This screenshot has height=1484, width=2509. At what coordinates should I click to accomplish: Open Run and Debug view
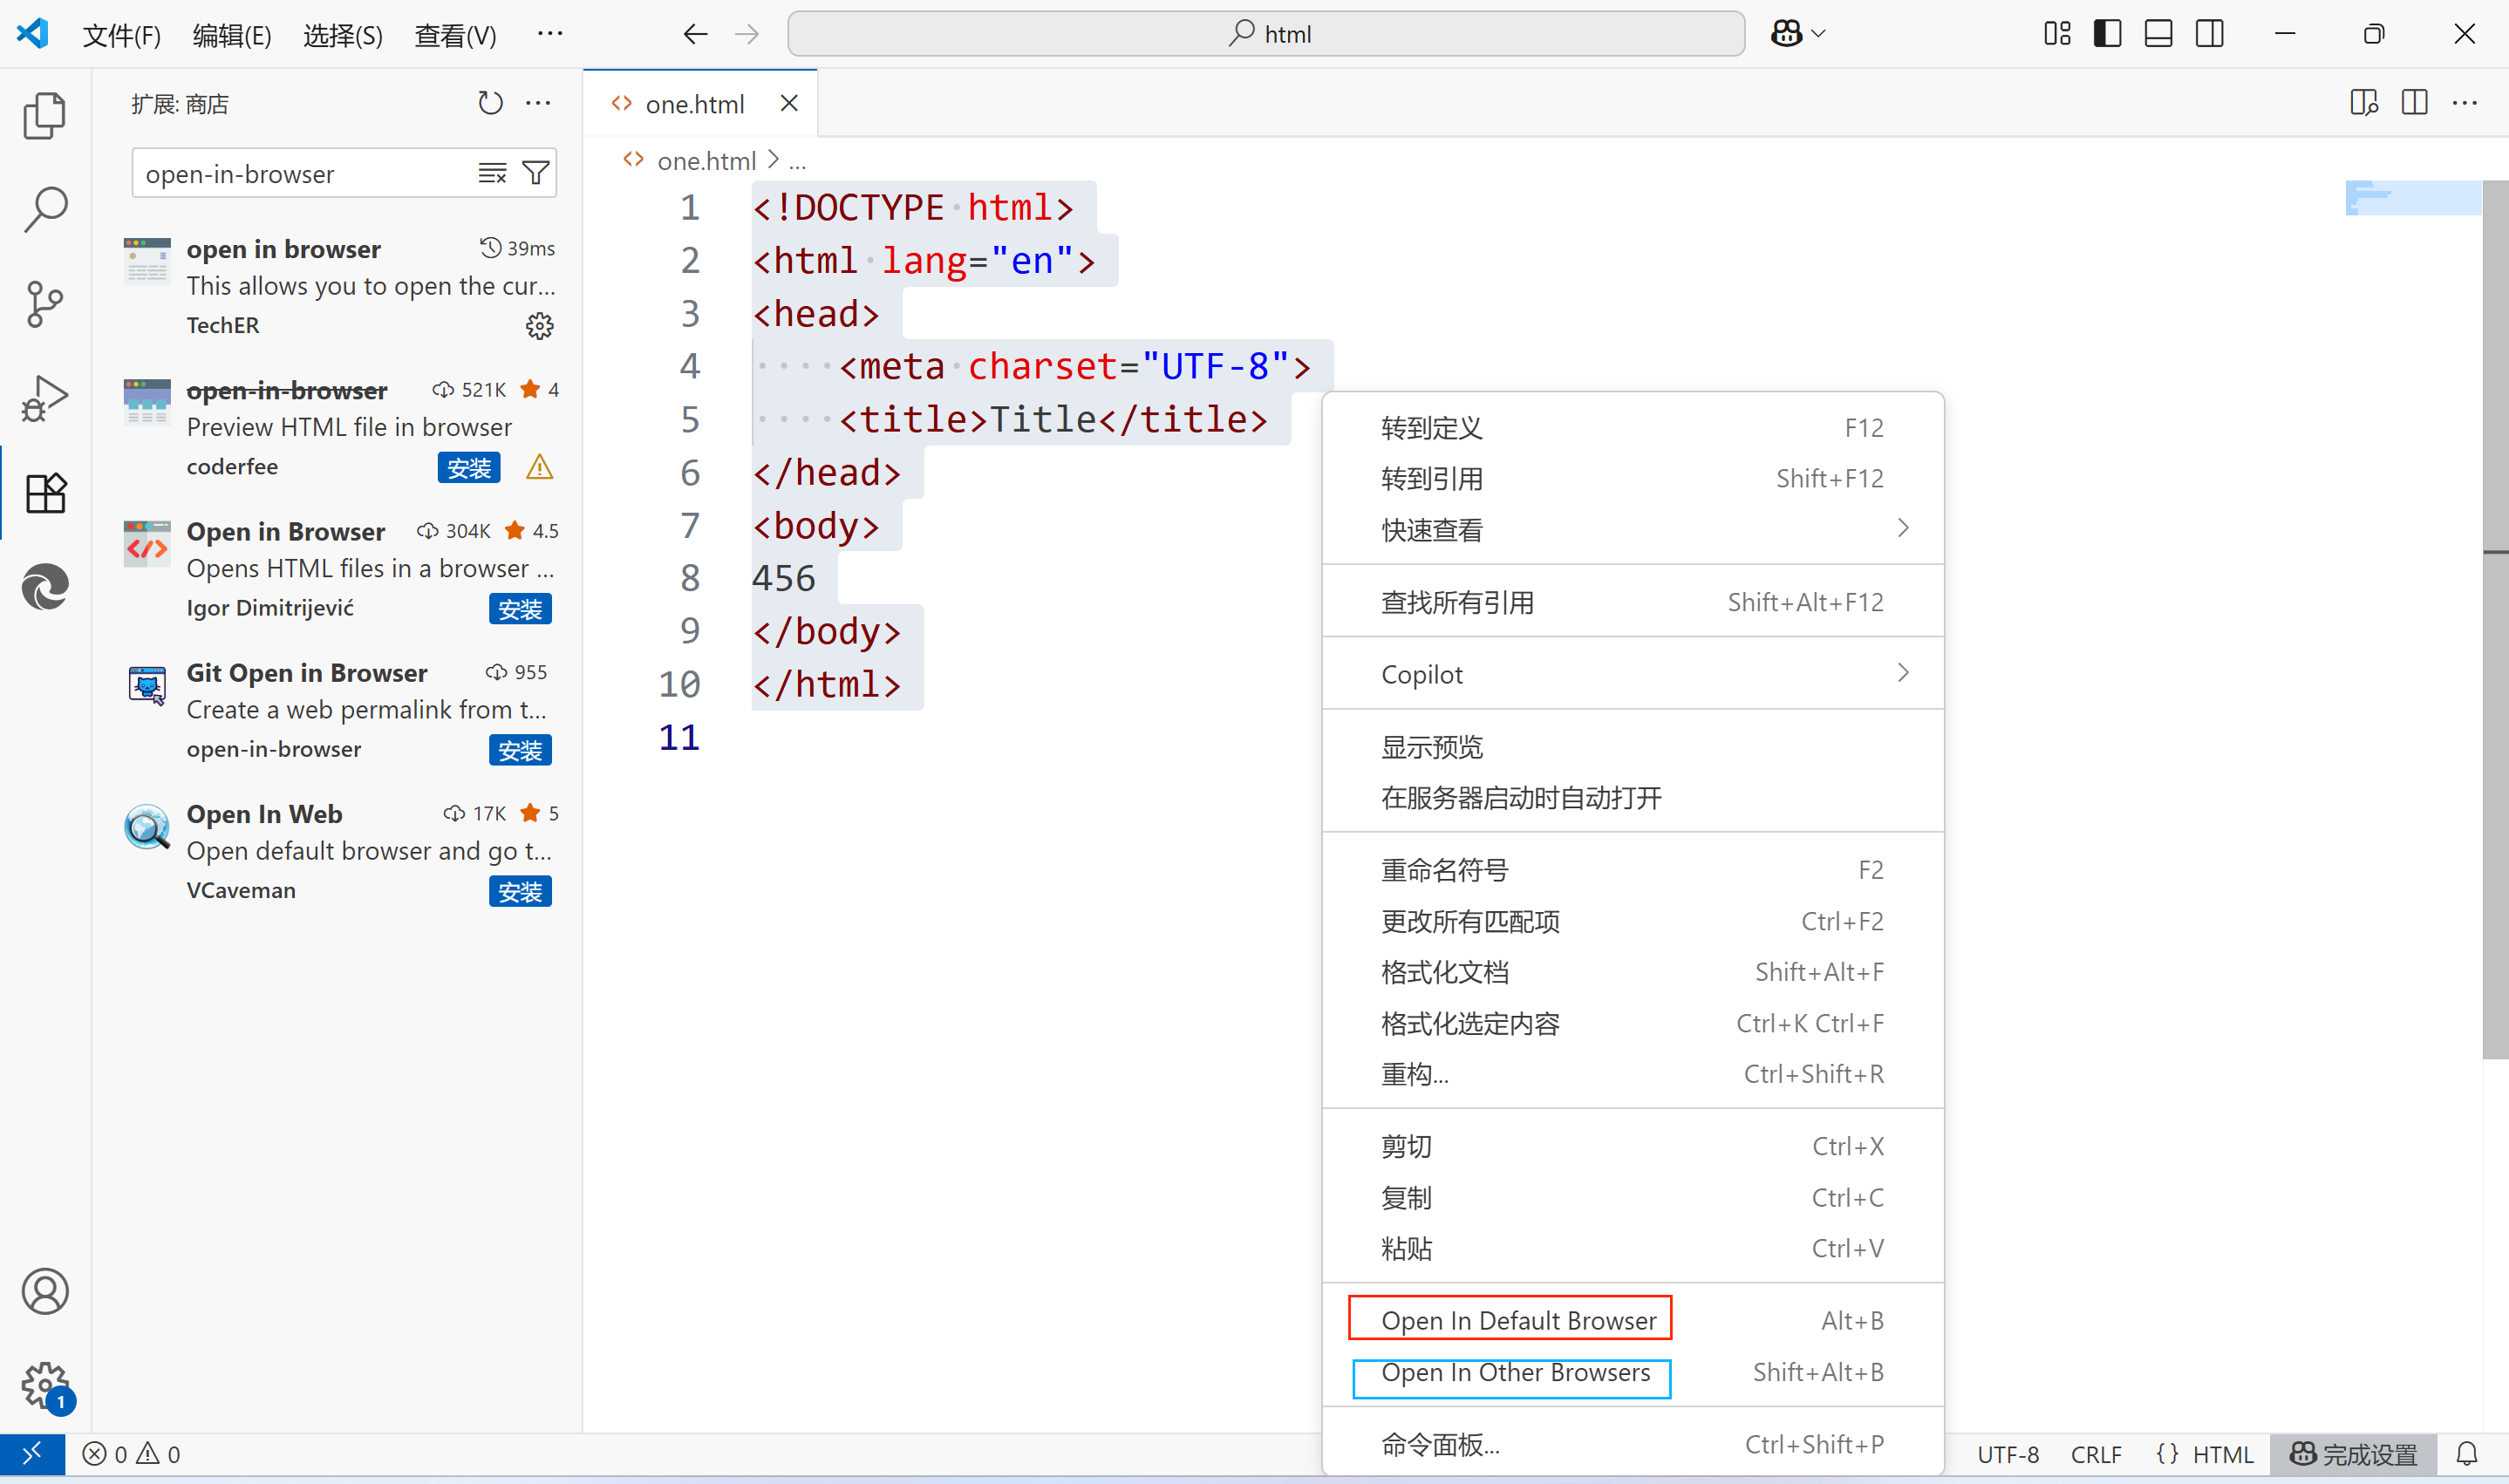[45, 398]
